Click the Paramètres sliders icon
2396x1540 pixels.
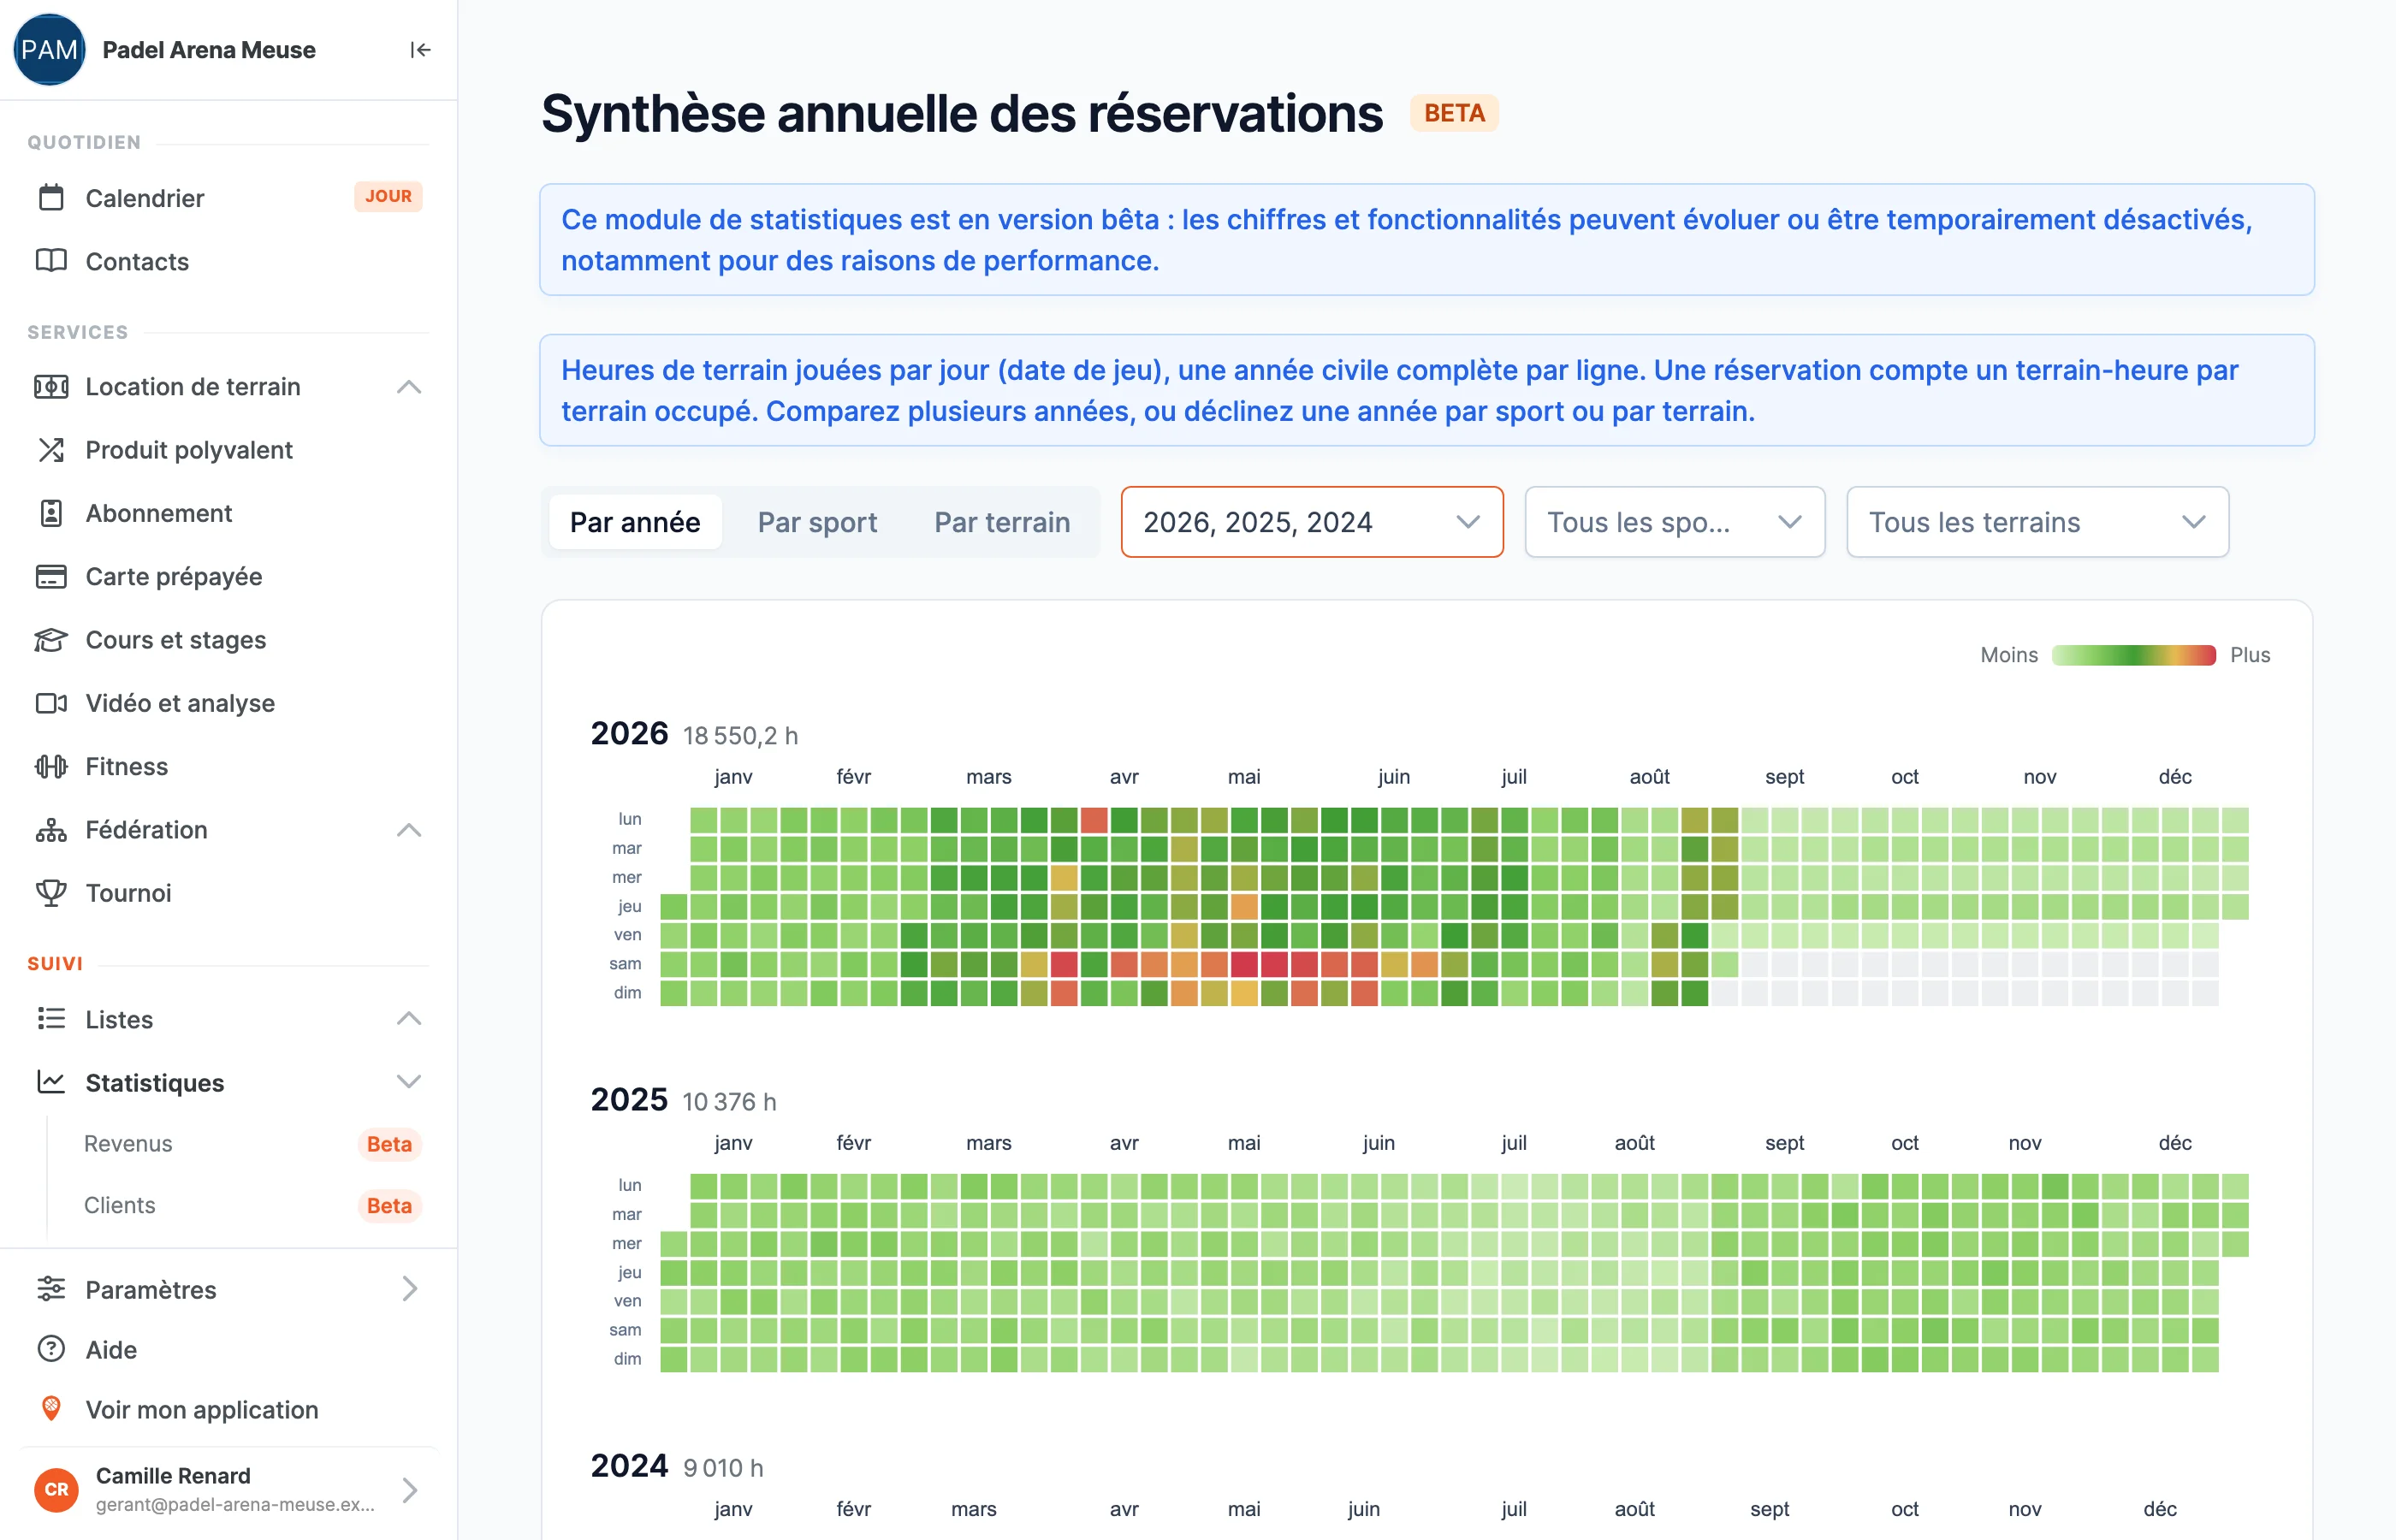tap(51, 1289)
